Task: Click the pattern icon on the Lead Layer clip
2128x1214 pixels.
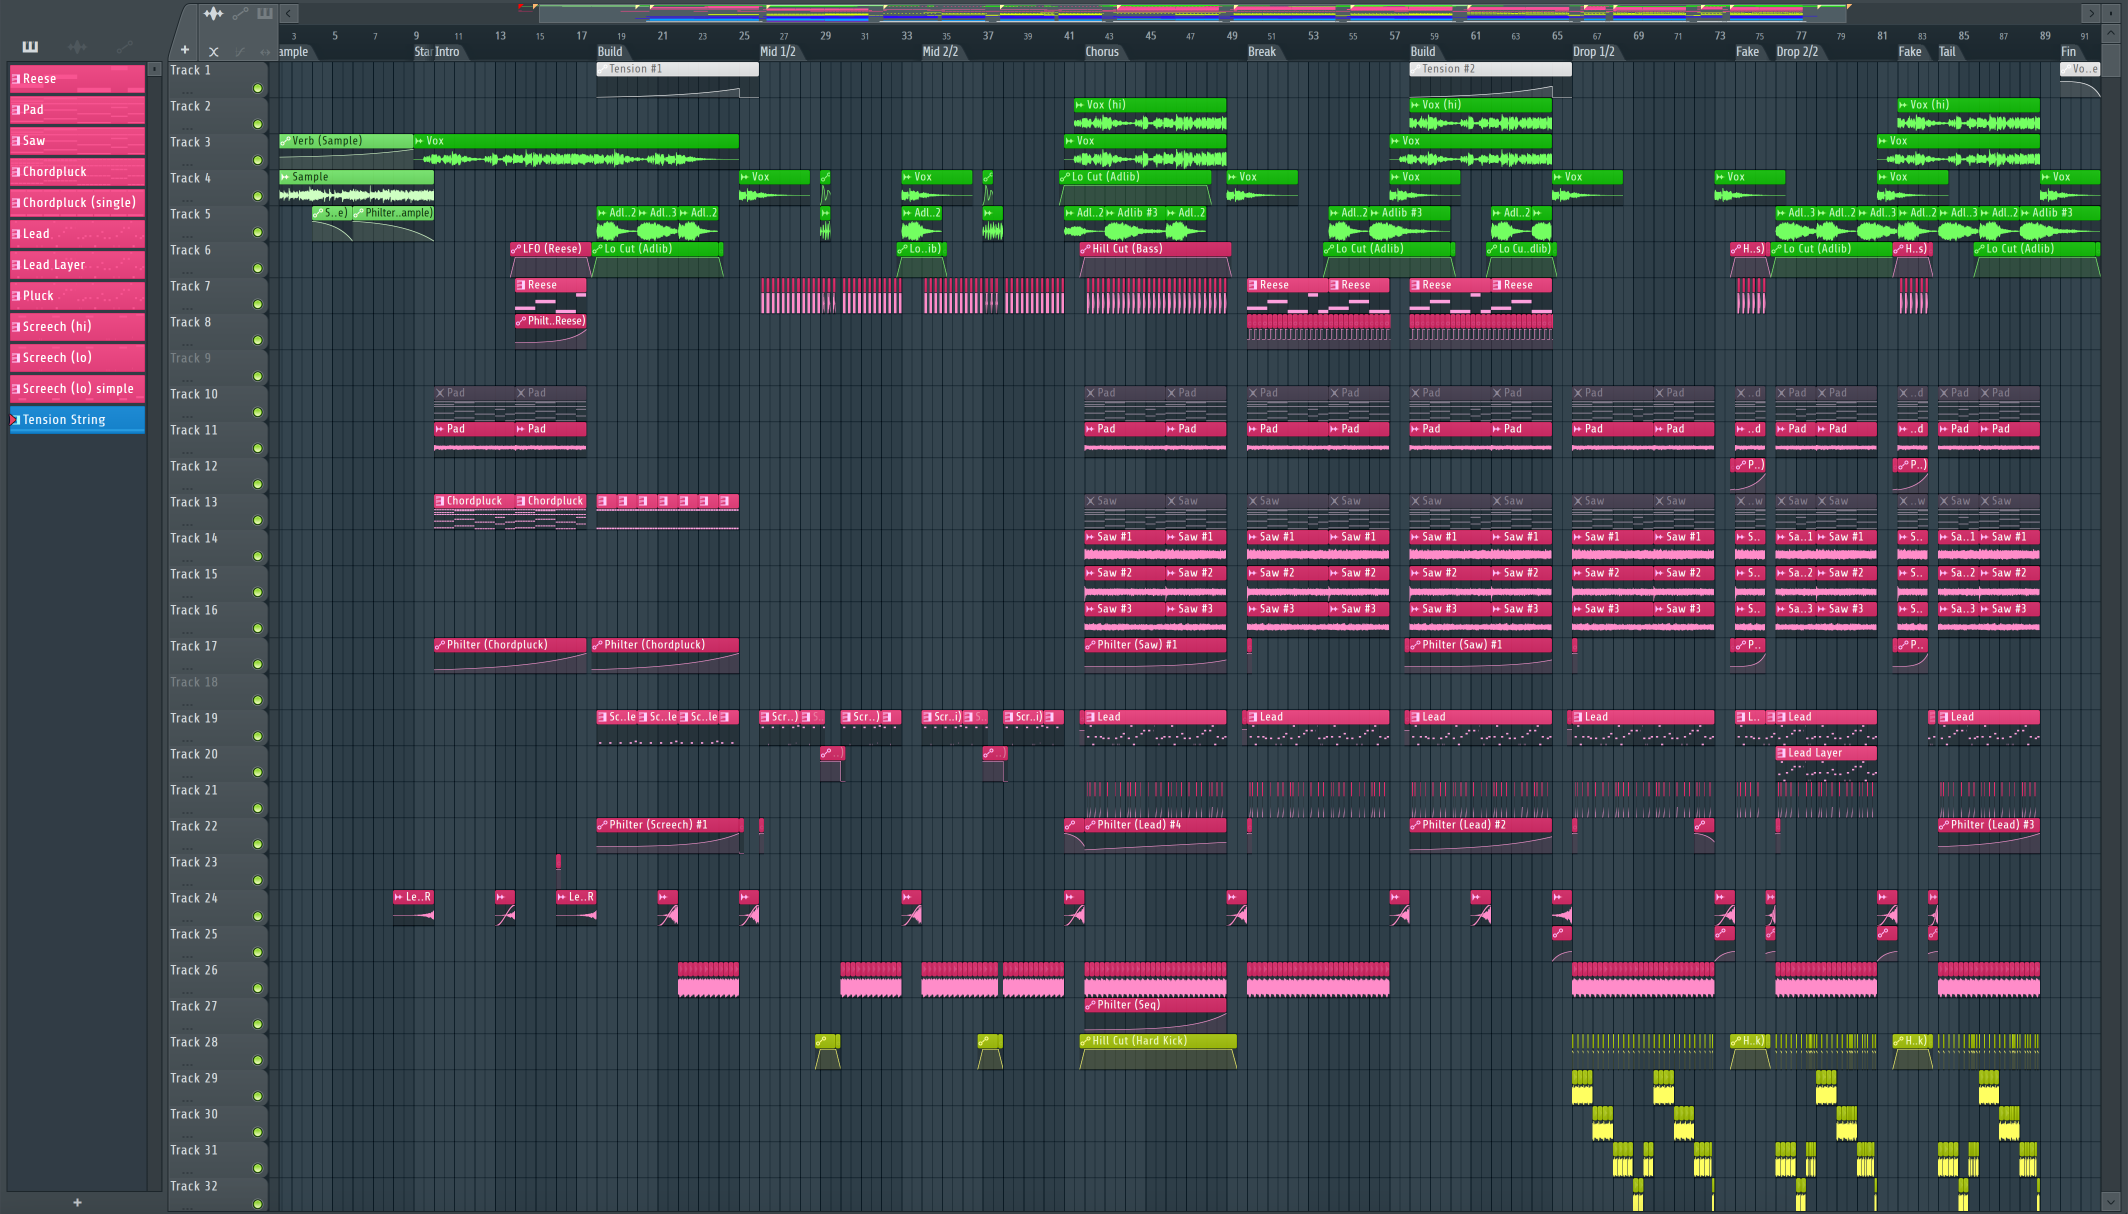Action: (x=1782, y=753)
